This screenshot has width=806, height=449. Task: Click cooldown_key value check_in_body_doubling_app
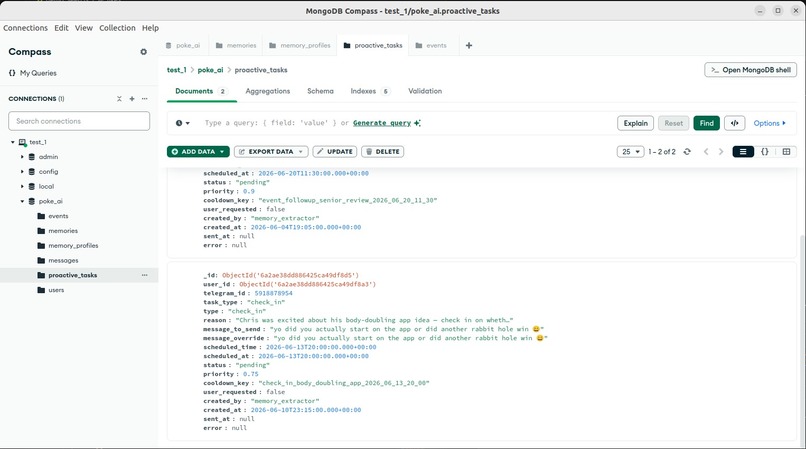click(x=344, y=383)
